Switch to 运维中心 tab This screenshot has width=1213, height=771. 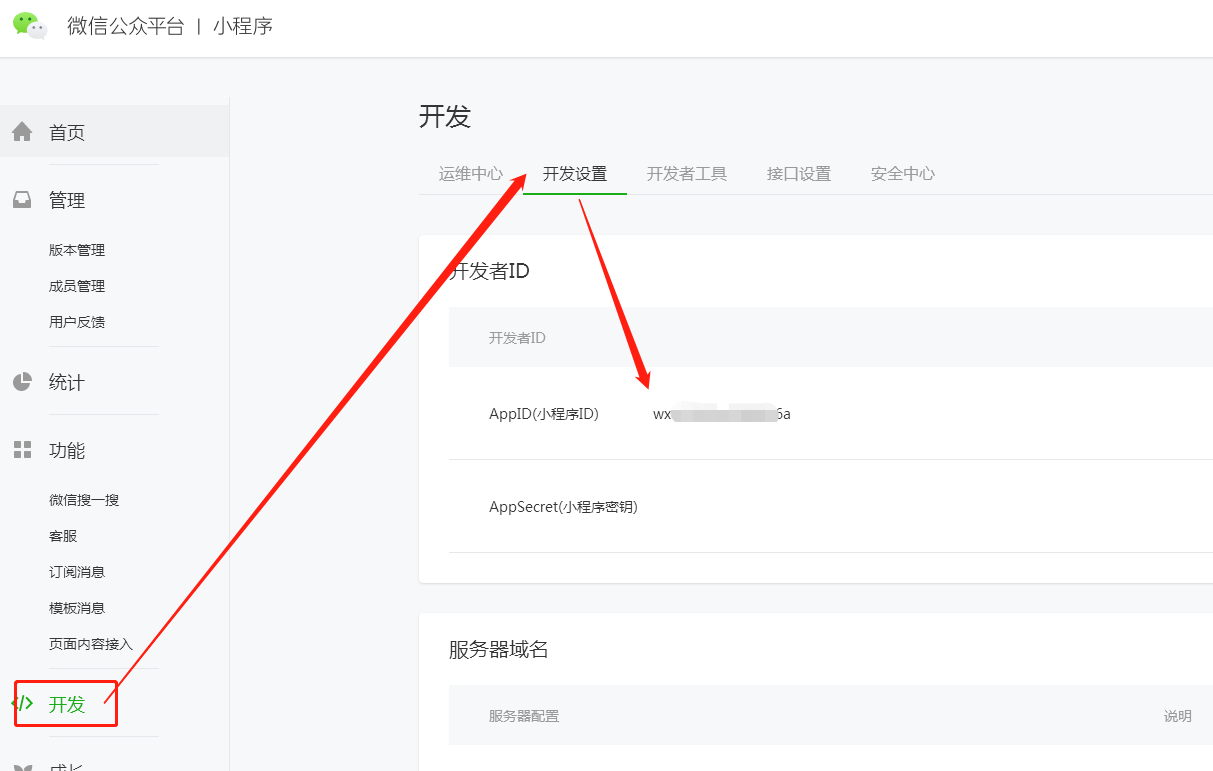pyautogui.click(x=471, y=173)
